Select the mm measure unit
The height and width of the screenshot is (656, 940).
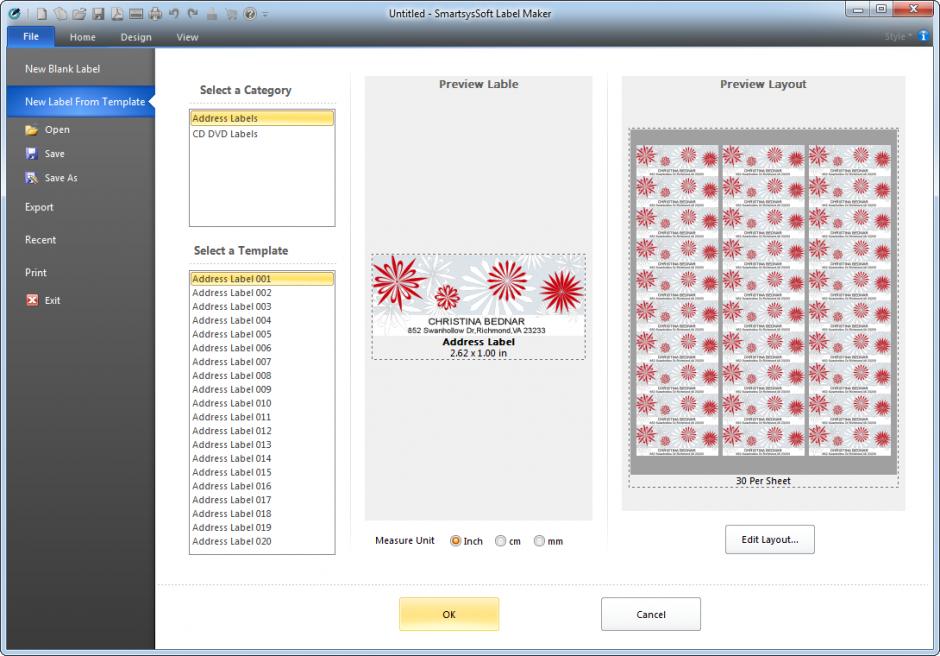[540, 541]
